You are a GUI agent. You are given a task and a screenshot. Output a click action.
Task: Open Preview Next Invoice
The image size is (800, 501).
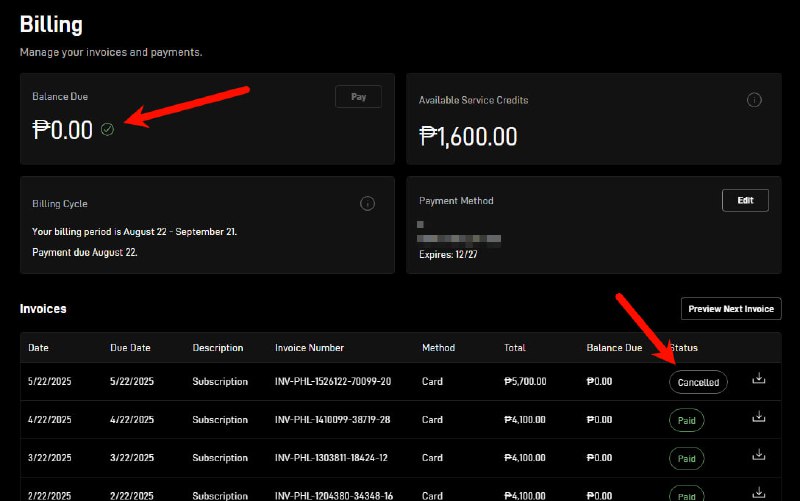(731, 308)
